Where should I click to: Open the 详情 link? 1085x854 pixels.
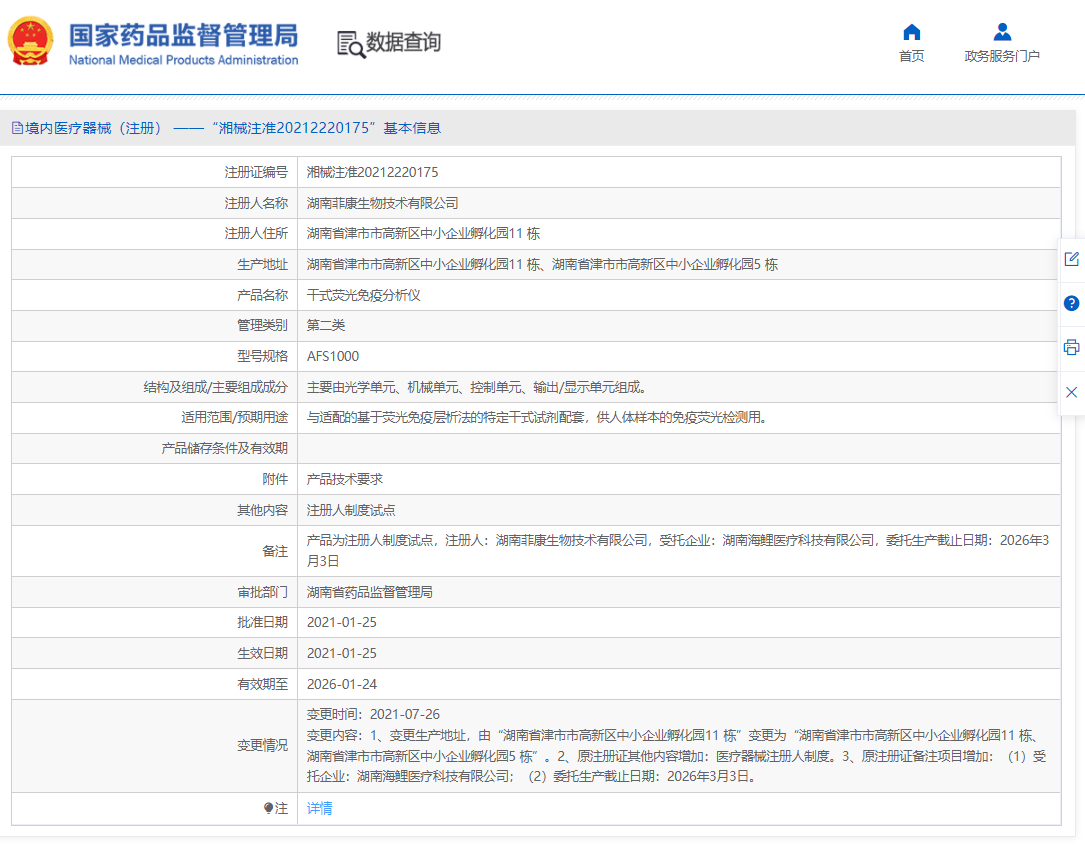319,808
